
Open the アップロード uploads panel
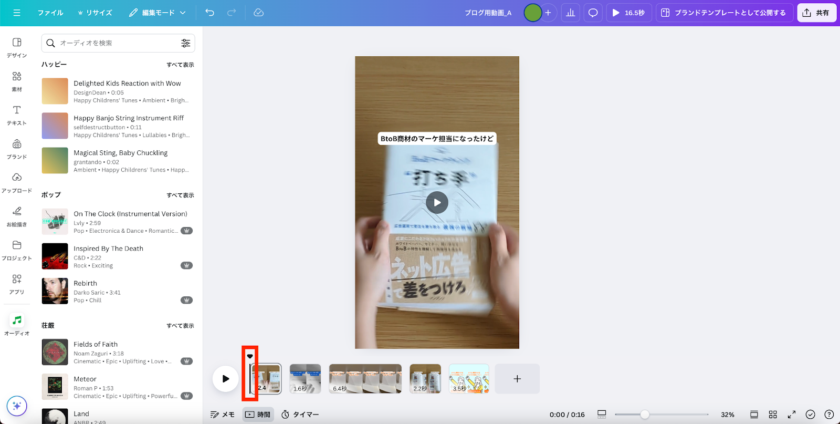[x=17, y=182]
